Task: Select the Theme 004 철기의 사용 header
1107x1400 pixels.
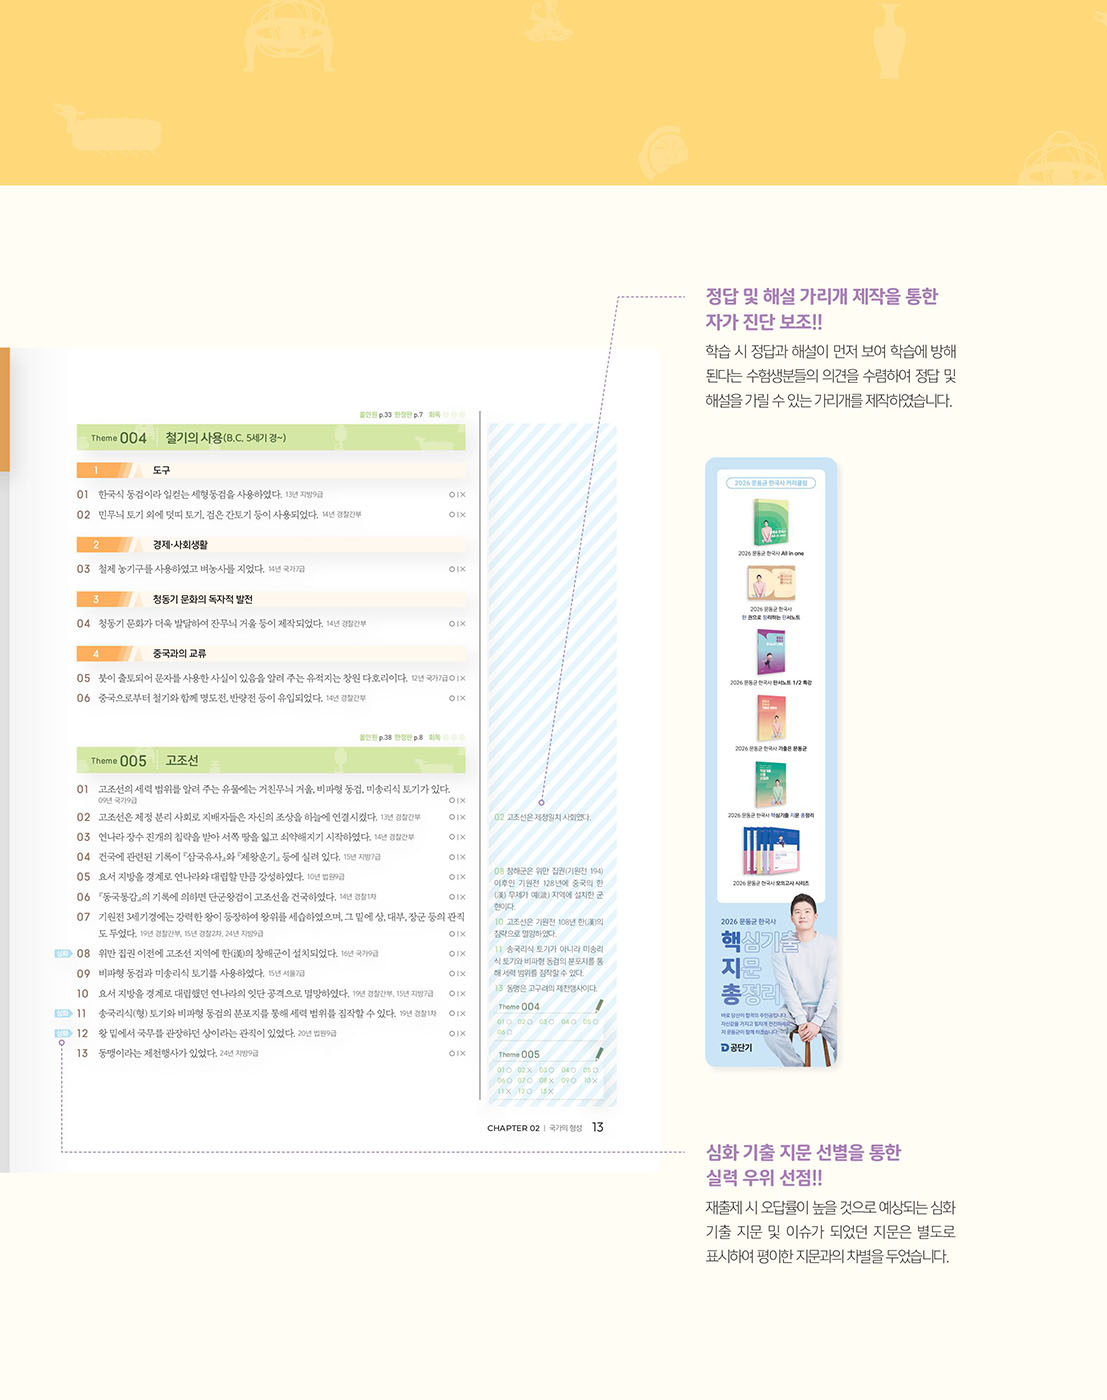Action: point(270,438)
